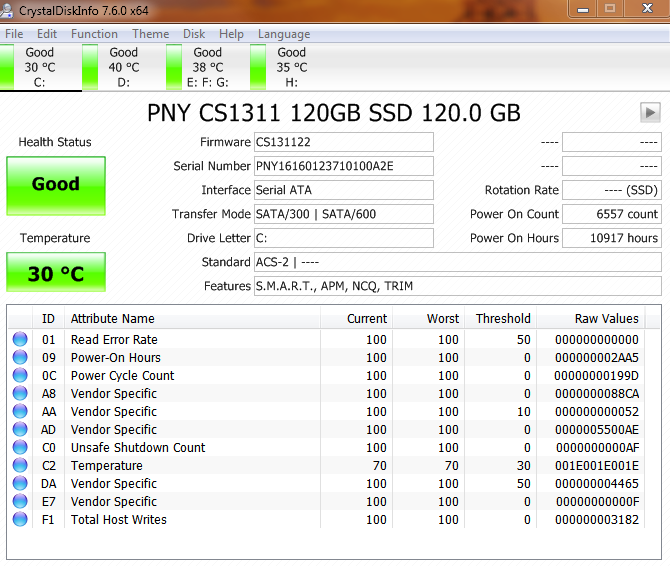Select the Unsafe Shutdown Count attribute text

[138, 447]
